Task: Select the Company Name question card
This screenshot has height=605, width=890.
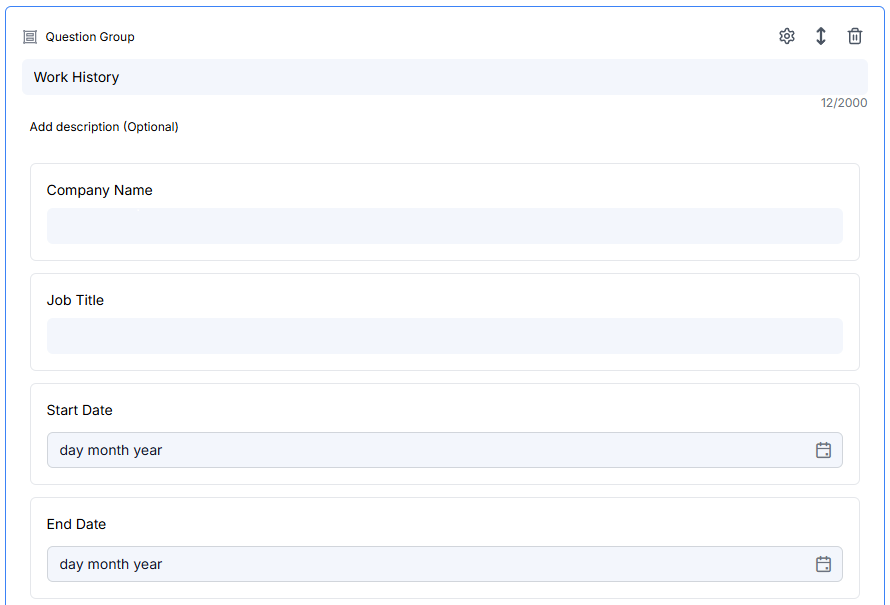Action: coord(445,211)
